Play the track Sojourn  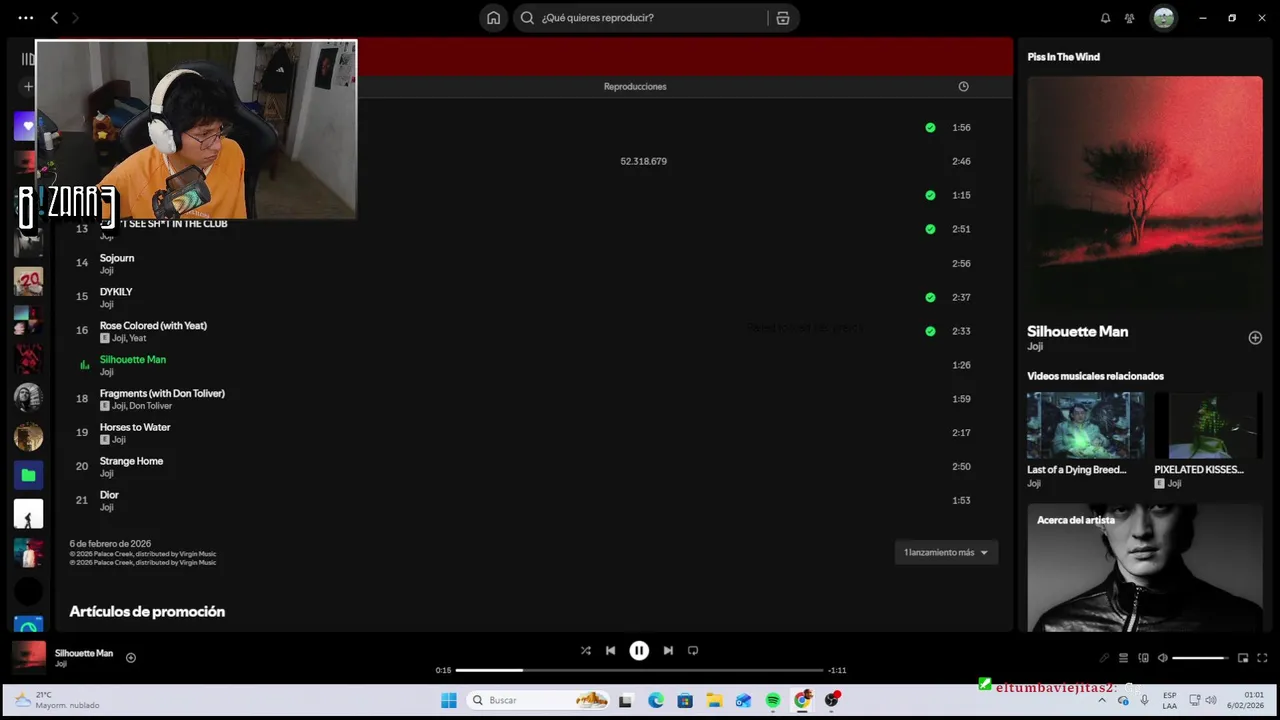tap(117, 258)
